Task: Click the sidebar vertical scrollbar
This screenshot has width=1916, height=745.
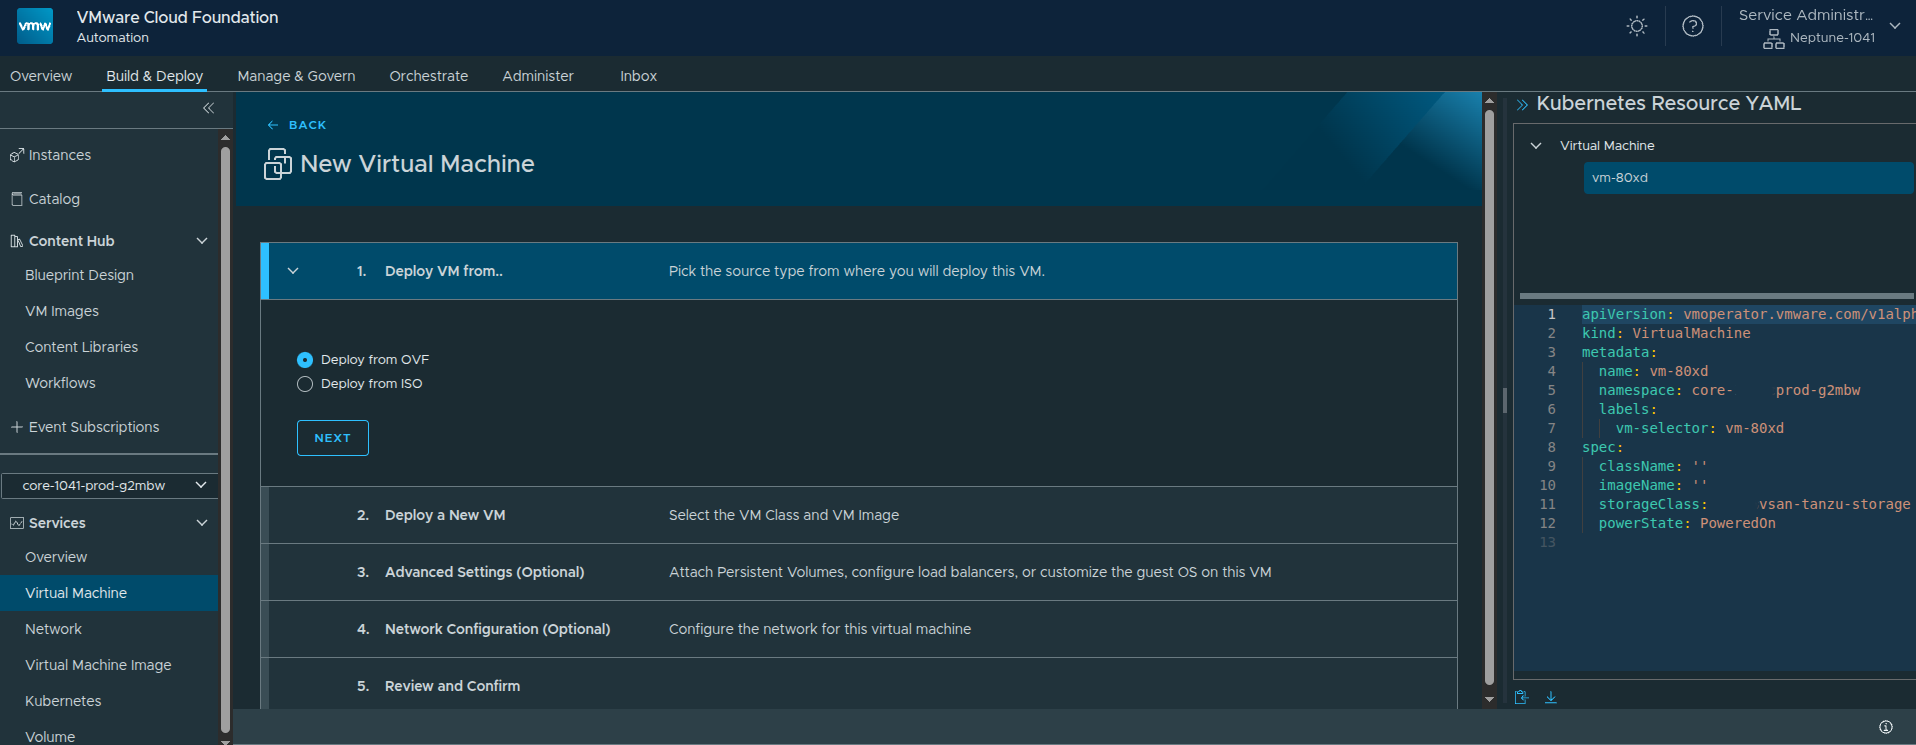Action: coord(225,440)
